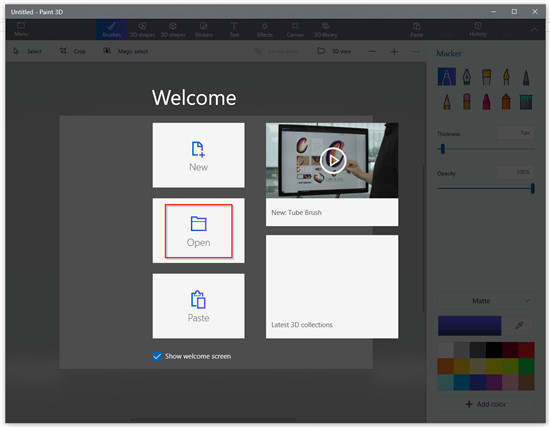Select the turquoise color swatch
Image resolution: width=550 pixels, height=427 pixels.
(x=445, y=382)
